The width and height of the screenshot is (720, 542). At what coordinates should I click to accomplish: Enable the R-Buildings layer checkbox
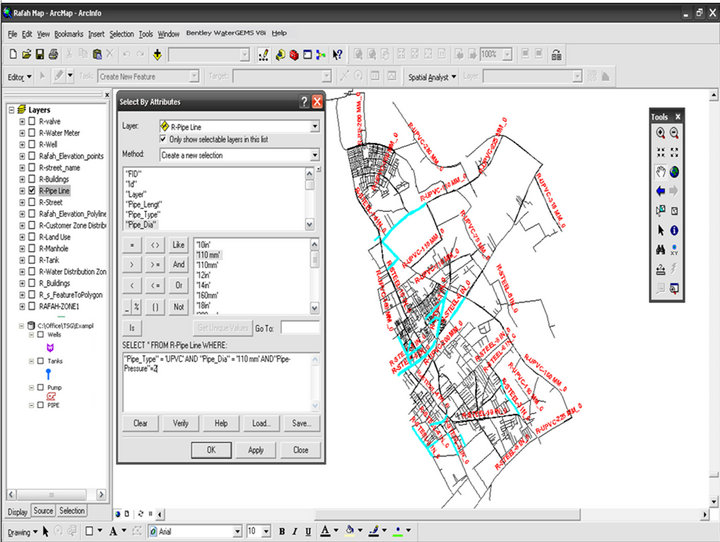[x=32, y=178]
